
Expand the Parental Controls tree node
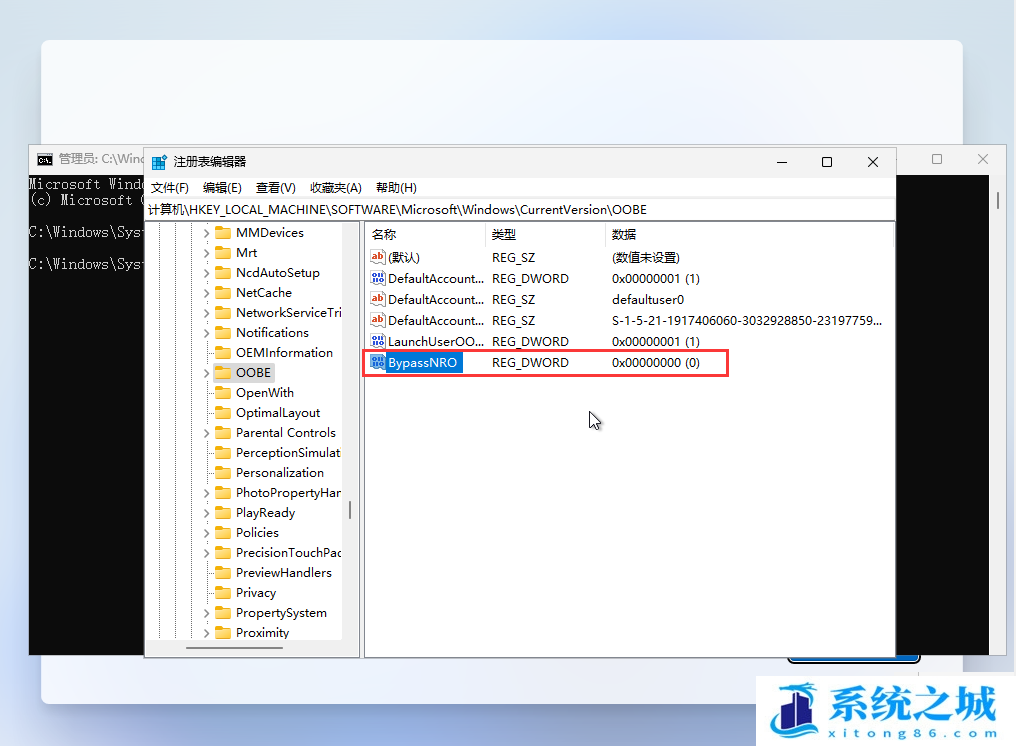(207, 433)
